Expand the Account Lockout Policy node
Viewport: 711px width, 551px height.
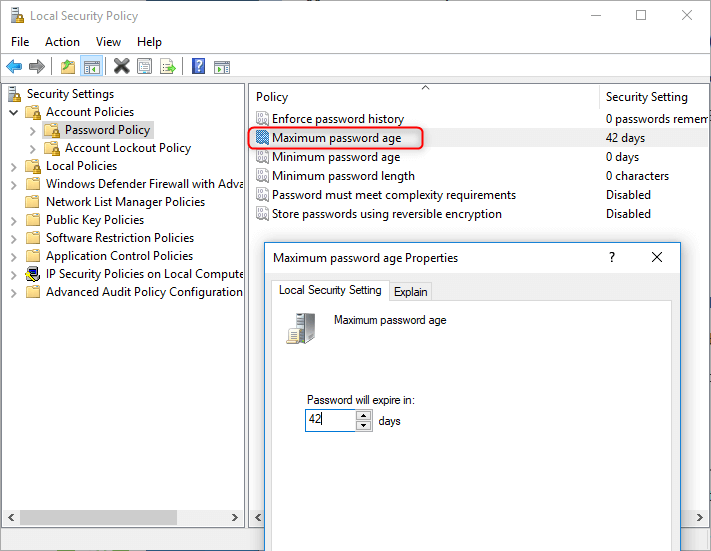(x=33, y=148)
